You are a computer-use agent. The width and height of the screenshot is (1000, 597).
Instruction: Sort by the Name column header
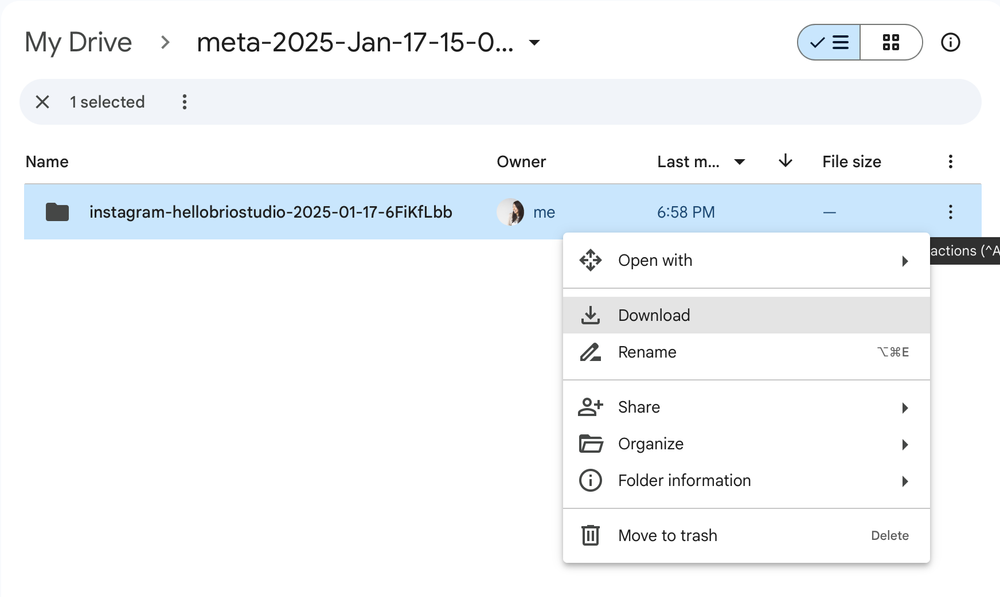[x=47, y=162]
